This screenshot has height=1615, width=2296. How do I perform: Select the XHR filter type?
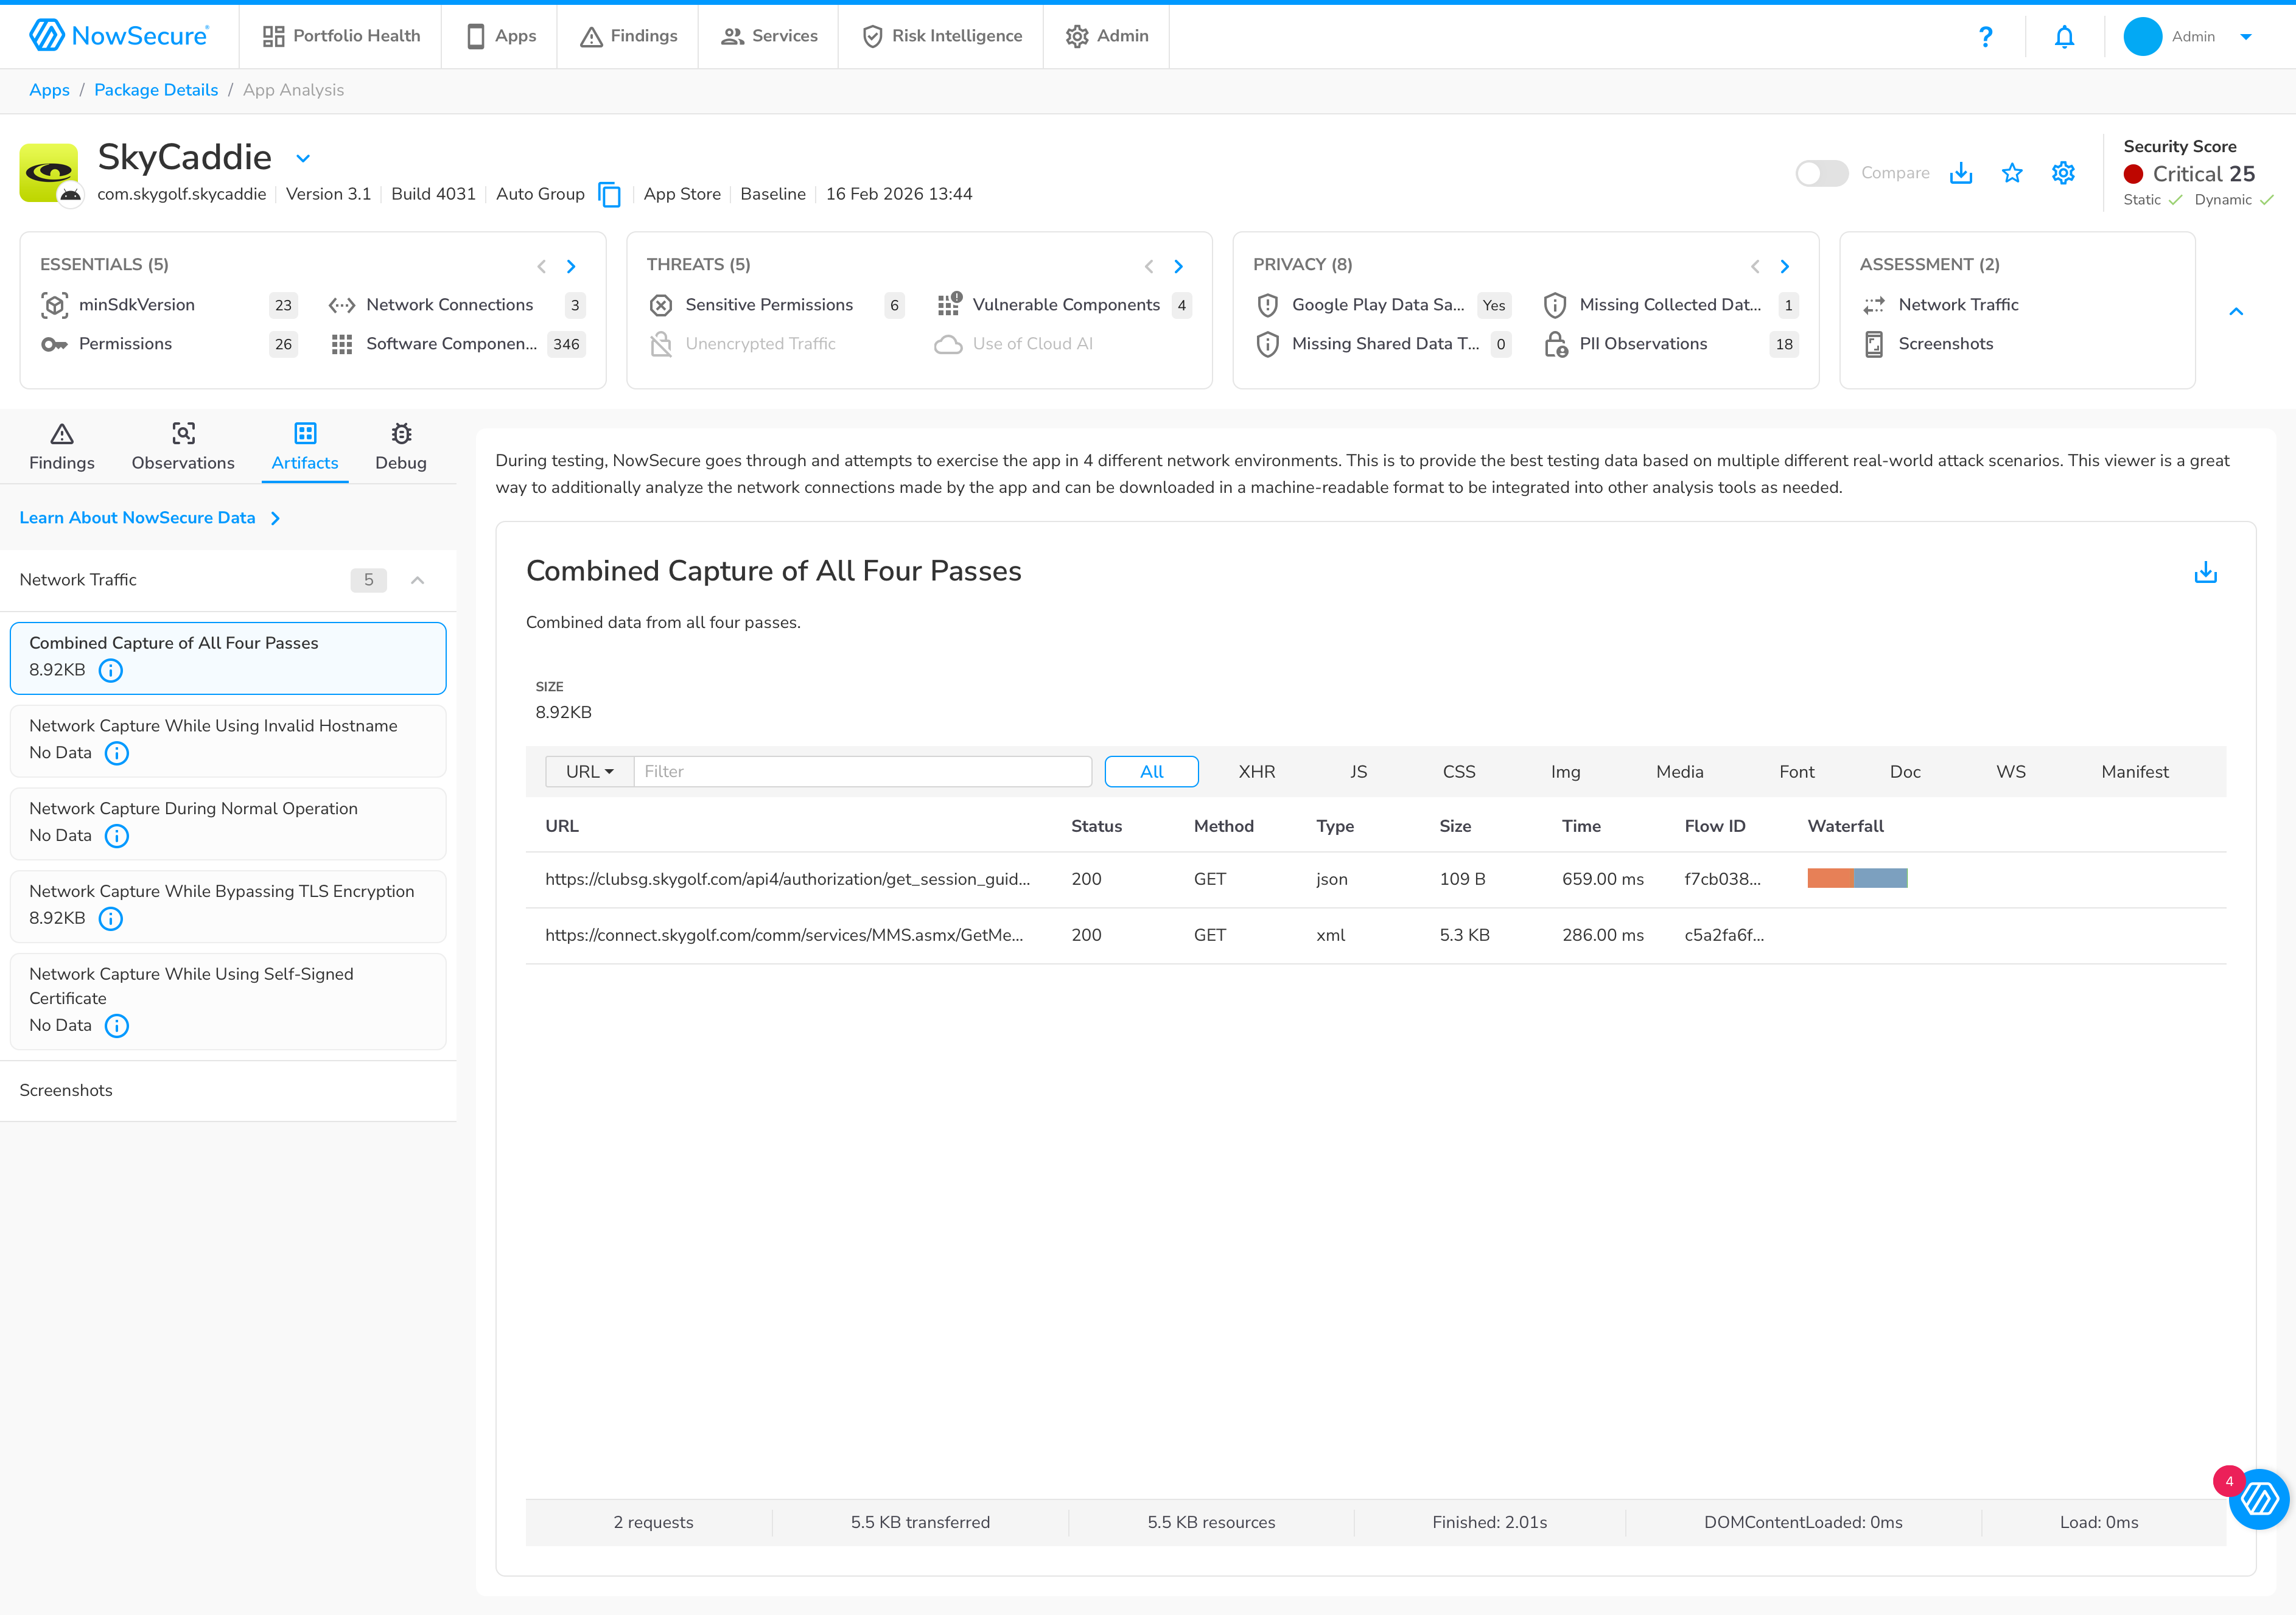coord(1256,772)
